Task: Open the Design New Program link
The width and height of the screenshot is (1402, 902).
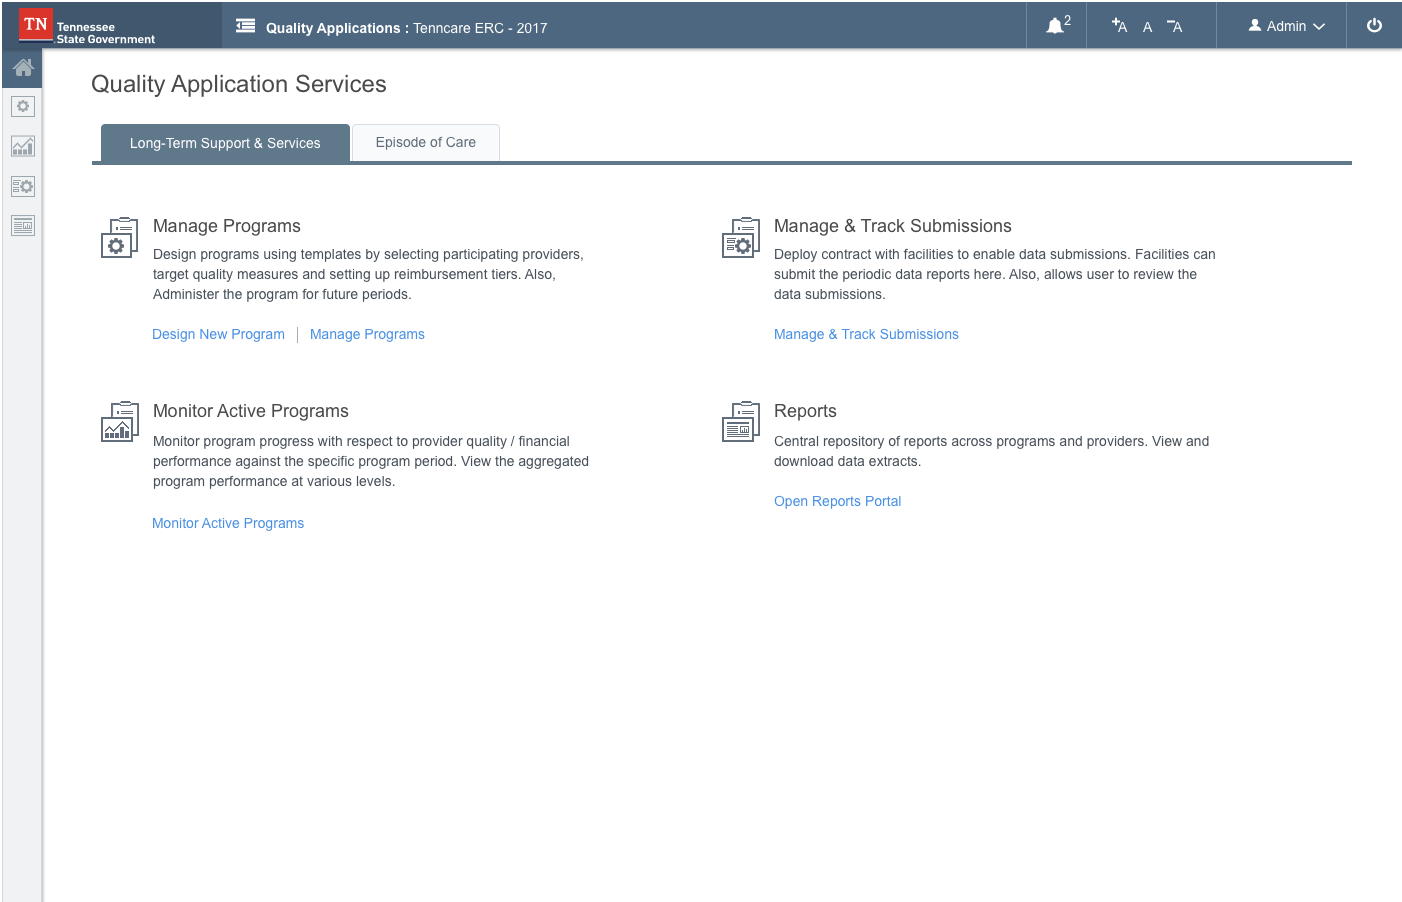Action: pos(218,334)
